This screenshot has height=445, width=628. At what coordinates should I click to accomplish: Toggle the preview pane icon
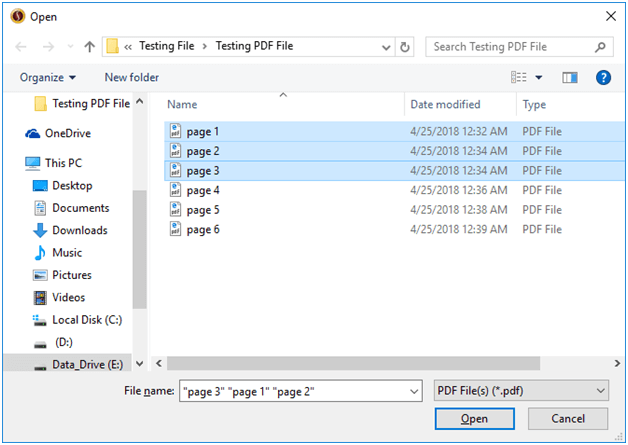[570, 77]
